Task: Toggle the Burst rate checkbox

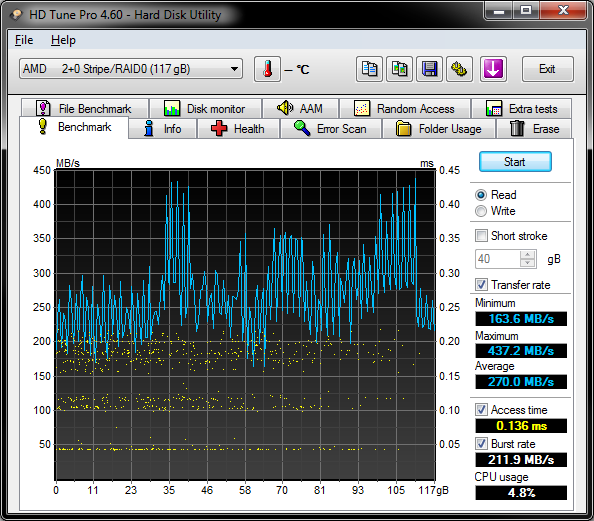Action: coord(481,443)
